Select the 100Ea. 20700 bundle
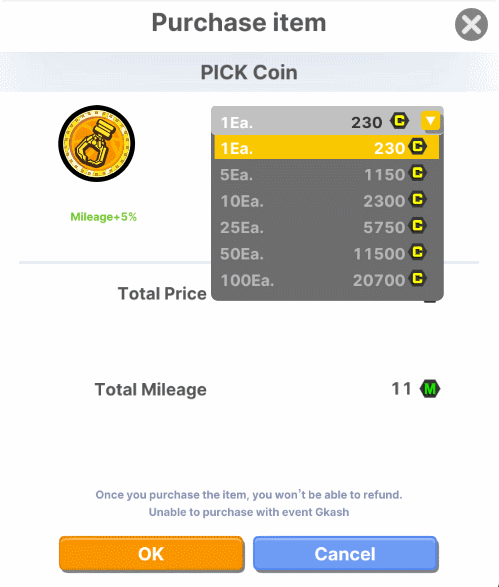Image resolution: width=499 pixels, height=587 pixels. [326, 280]
